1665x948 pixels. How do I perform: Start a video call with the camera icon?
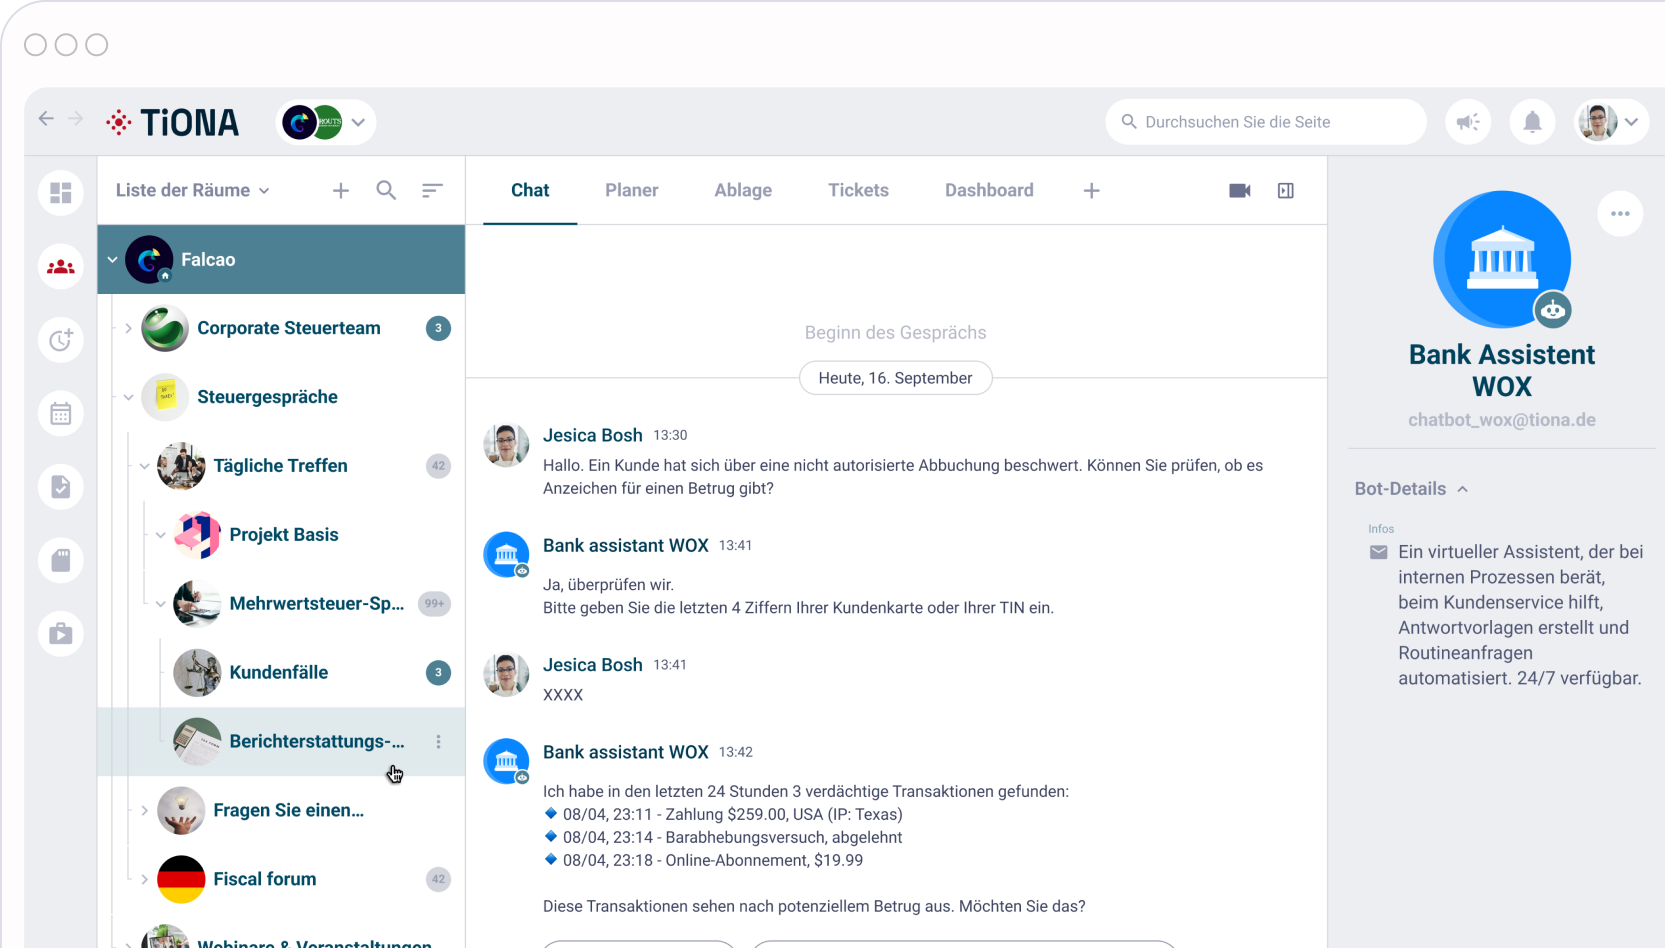[x=1240, y=190]
